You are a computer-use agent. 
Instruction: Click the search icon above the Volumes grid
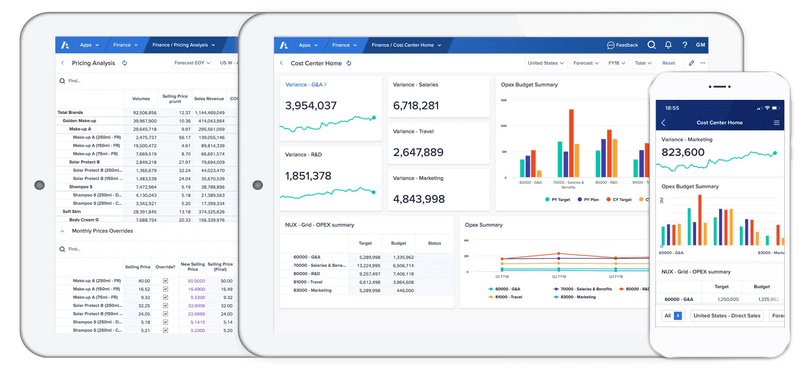coord(62,81)
